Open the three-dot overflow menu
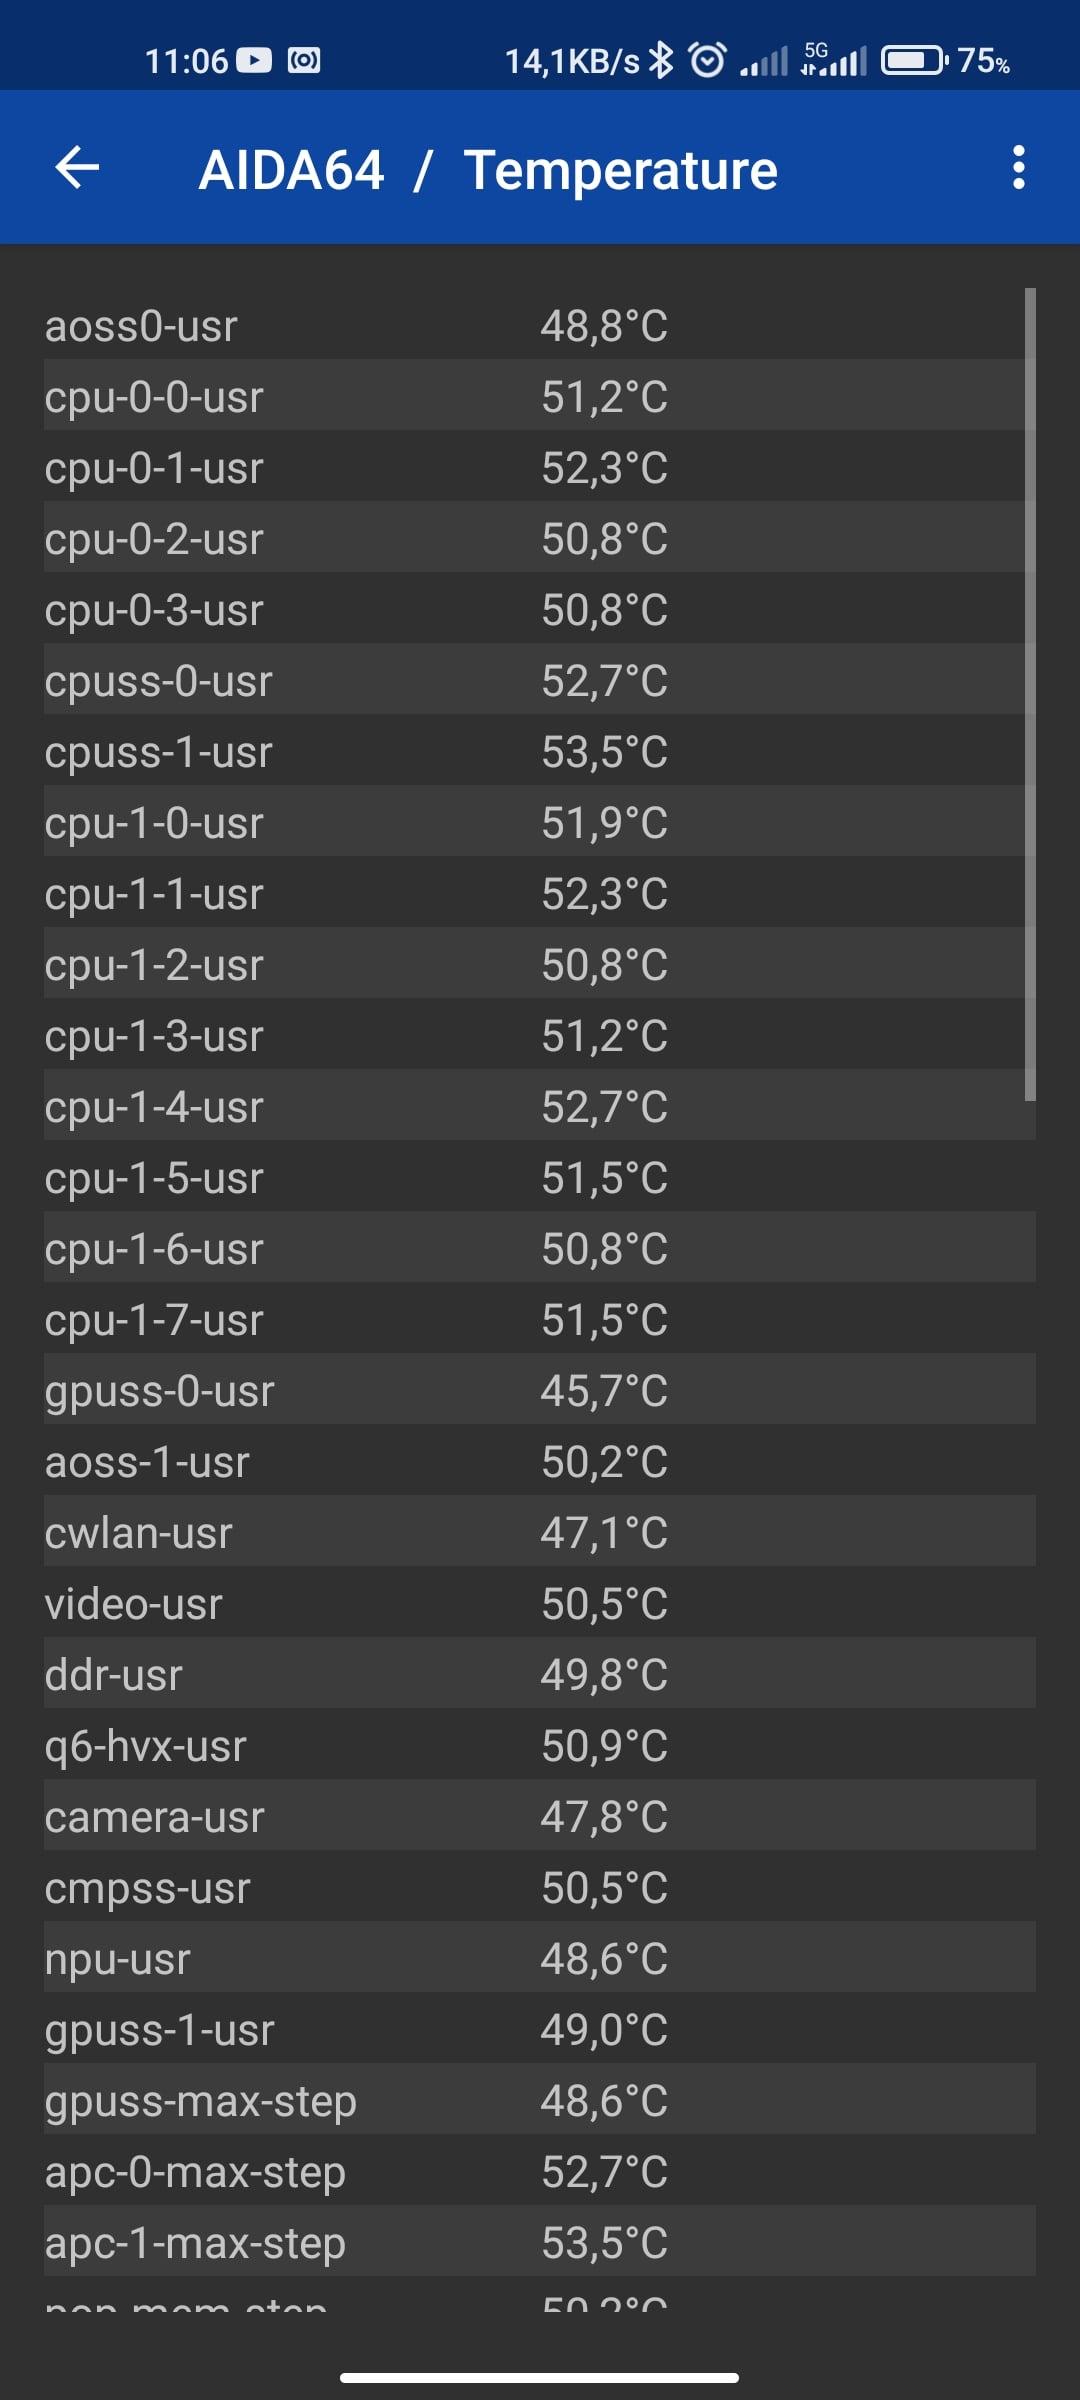 coord(1018,168)
